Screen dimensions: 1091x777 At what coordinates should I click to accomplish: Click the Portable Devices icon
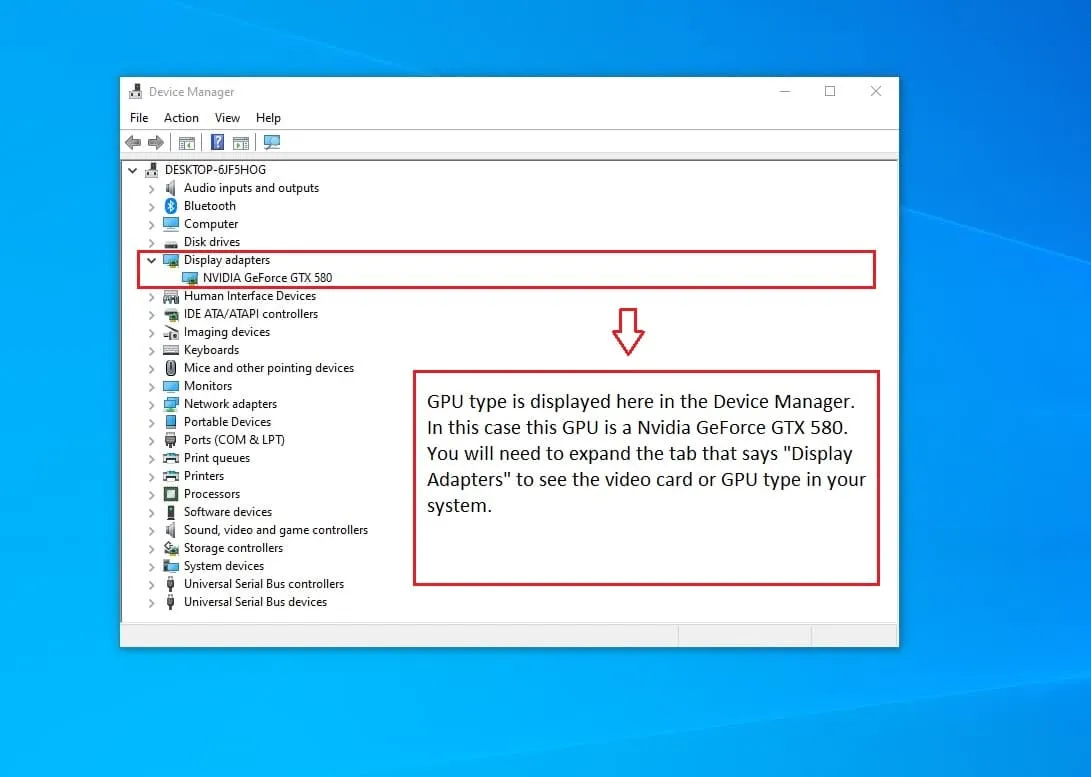coord(170,422)
